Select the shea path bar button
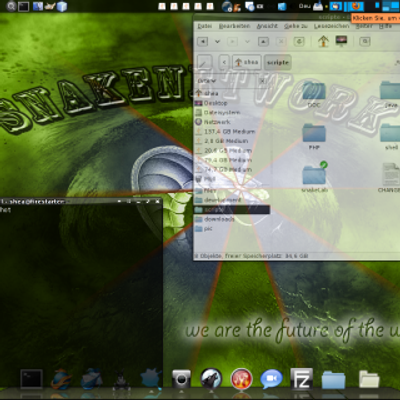Image resolution: width=400 pixels, height=400 pixels. [x=247, y=62]
